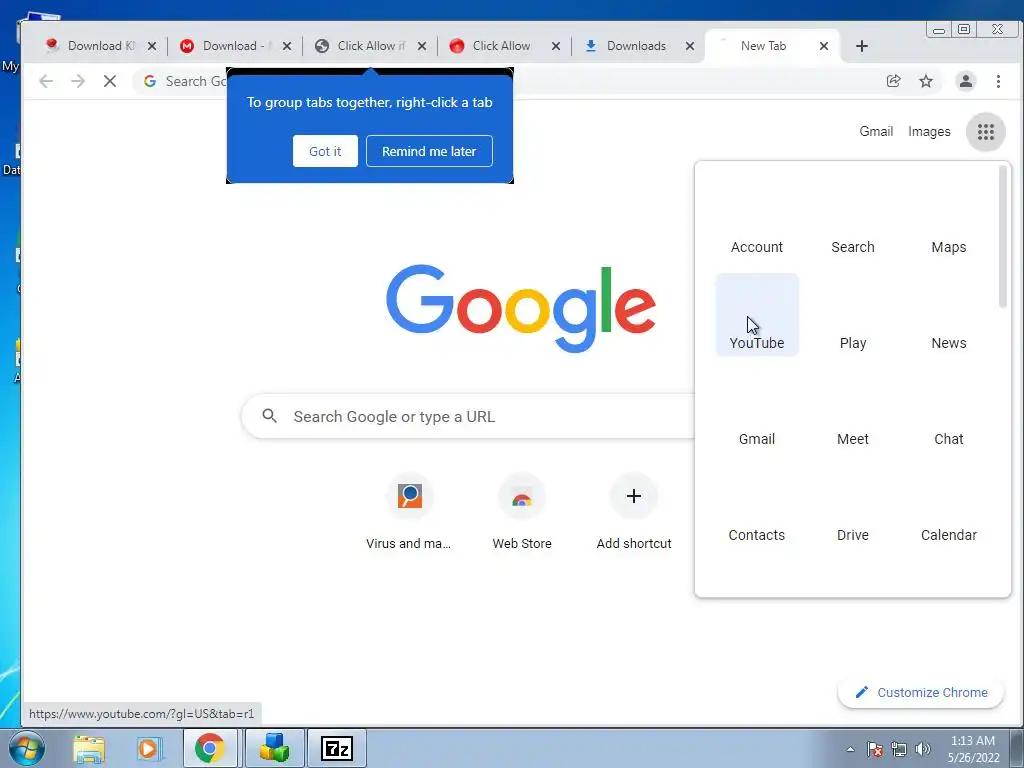Open the Gmail link at top
Screen dimensions: 1024x768
(x=876, y=131)
